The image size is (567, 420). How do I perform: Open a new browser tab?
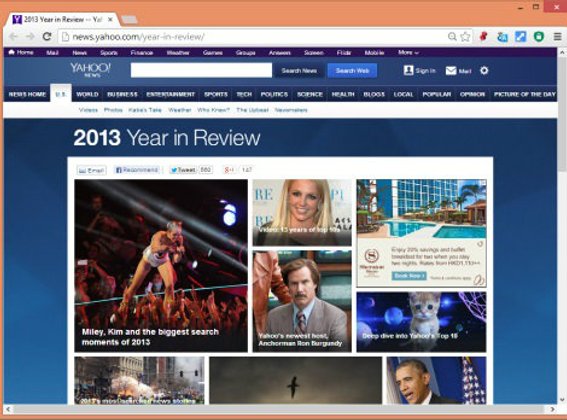pyautogui.click(x=129, y=20)
